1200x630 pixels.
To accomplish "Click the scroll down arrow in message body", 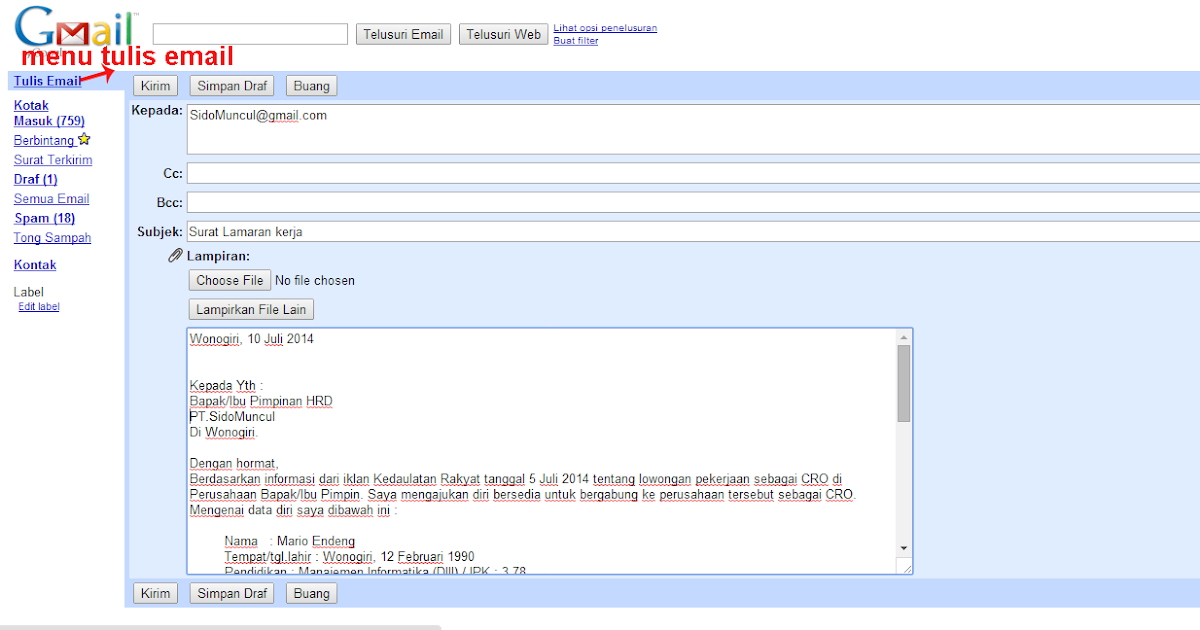I will pos(904,548).
